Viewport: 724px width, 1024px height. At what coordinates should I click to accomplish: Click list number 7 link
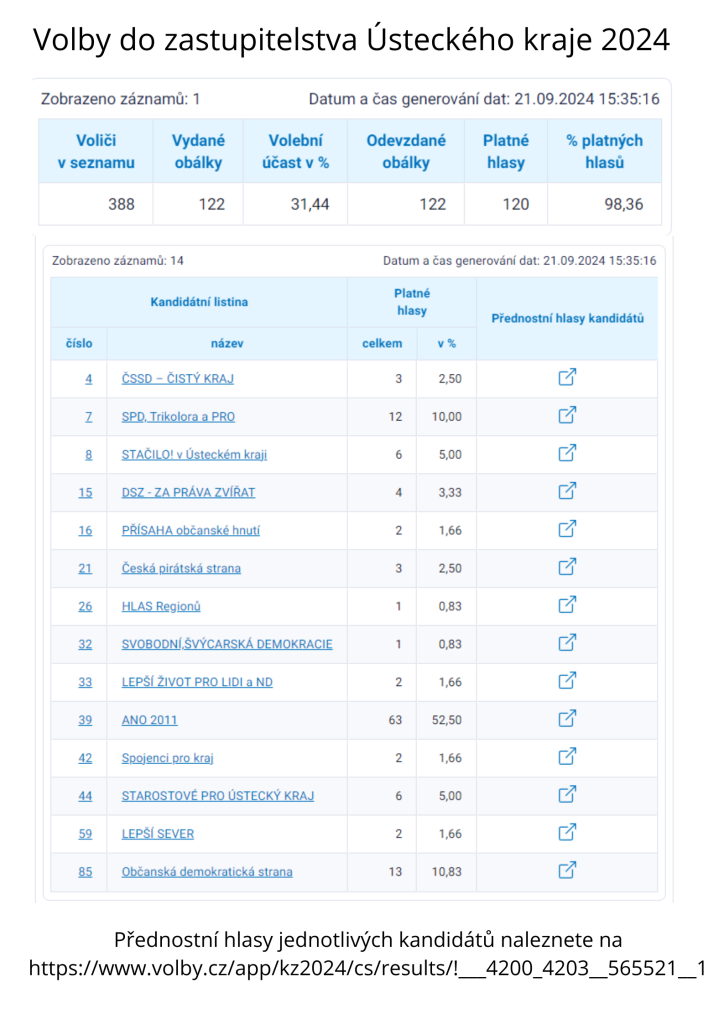[x=89, y=417]
